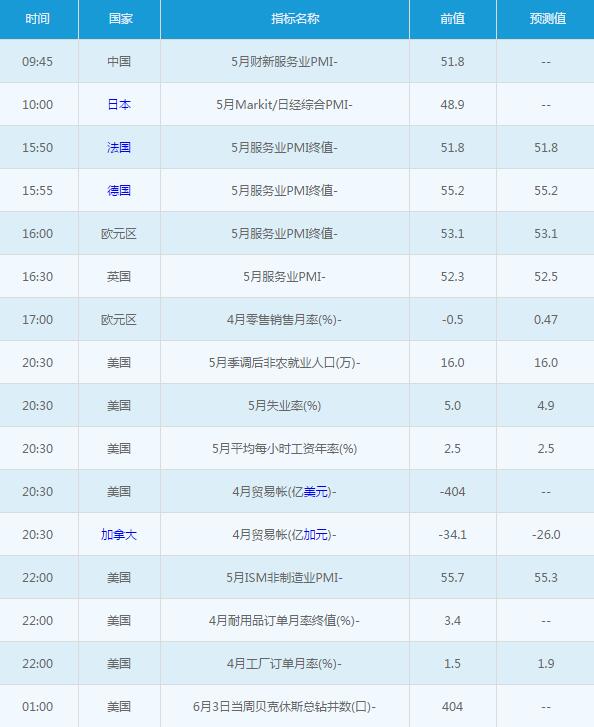Select 5月财新服务业PMI indicator text
Screen dimensions: 594x727
pos(284,62)
